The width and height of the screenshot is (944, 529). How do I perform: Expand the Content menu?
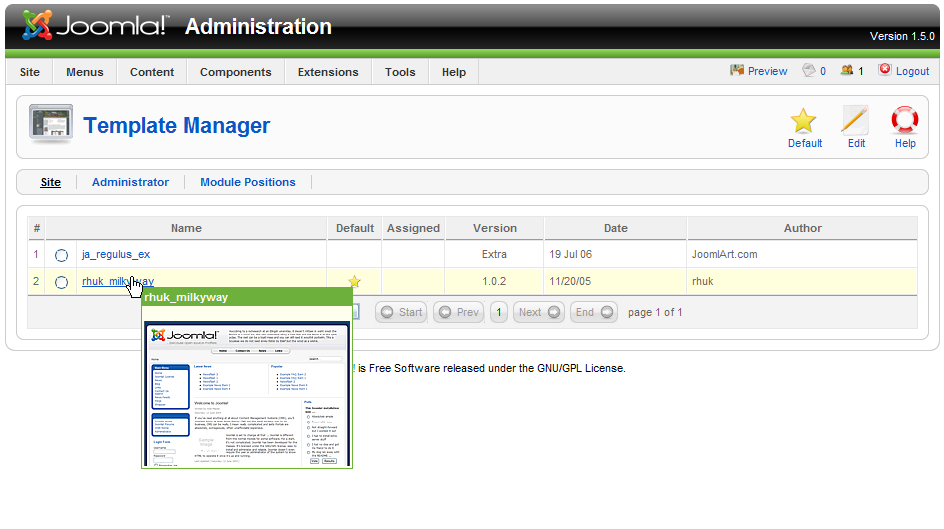152,72
